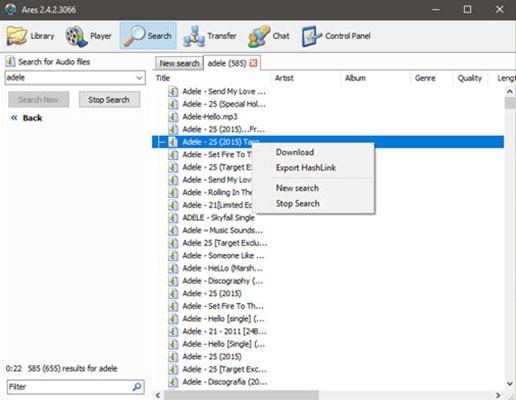This screenshot has height=400, width=516.
Task: Click the horizontal scrollbar right arrow
Action: coord(498,395)
